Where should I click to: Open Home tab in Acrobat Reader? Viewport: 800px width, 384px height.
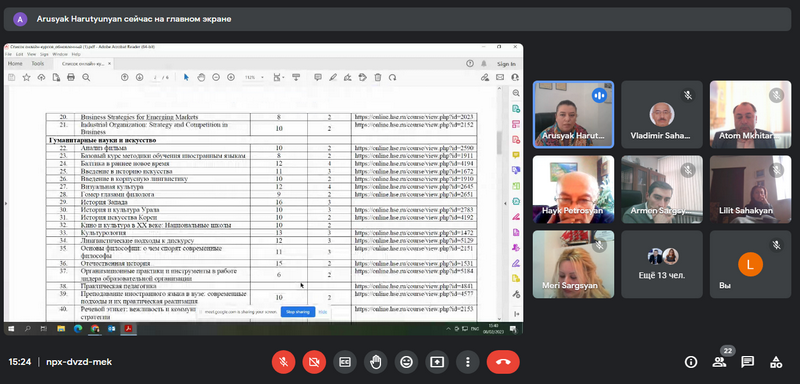point(15,64)
